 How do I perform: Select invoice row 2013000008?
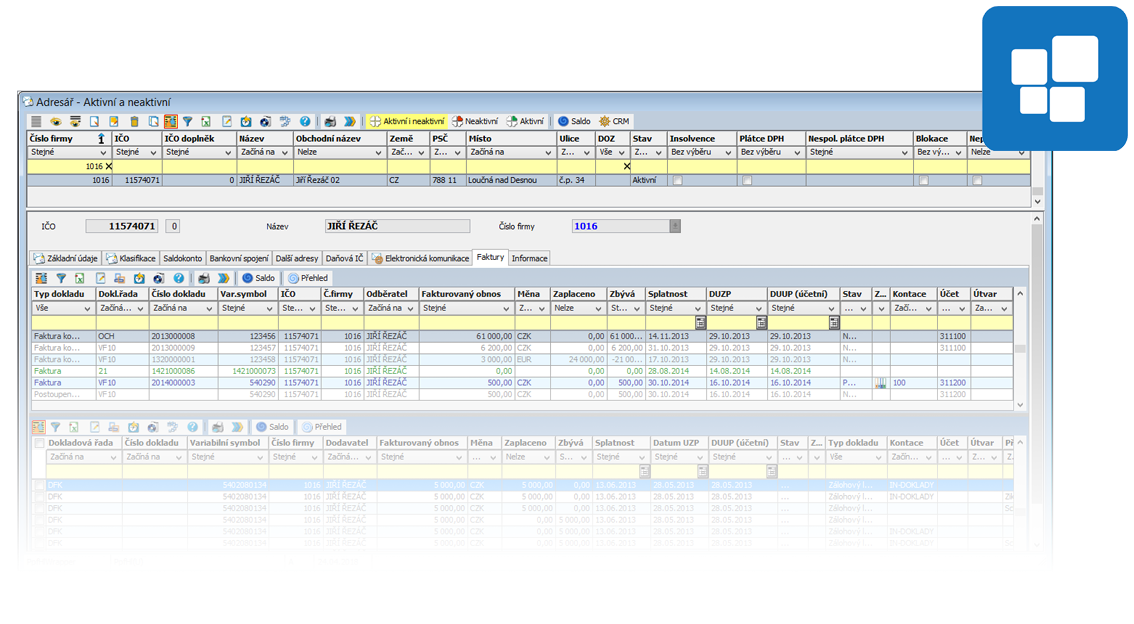(522, 336)
